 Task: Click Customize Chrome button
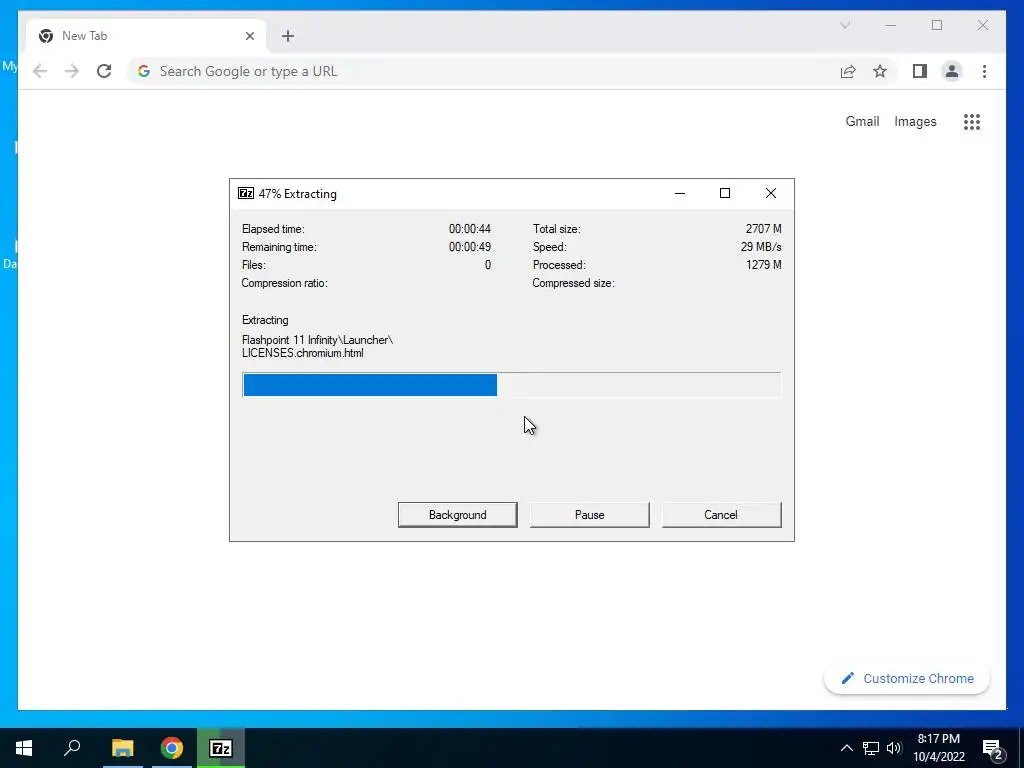click(x=907, y=679)
